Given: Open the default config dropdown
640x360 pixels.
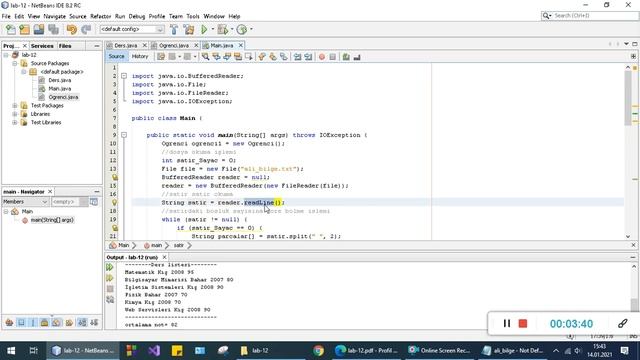Looking at the screenshot, I should coord(132,29).
